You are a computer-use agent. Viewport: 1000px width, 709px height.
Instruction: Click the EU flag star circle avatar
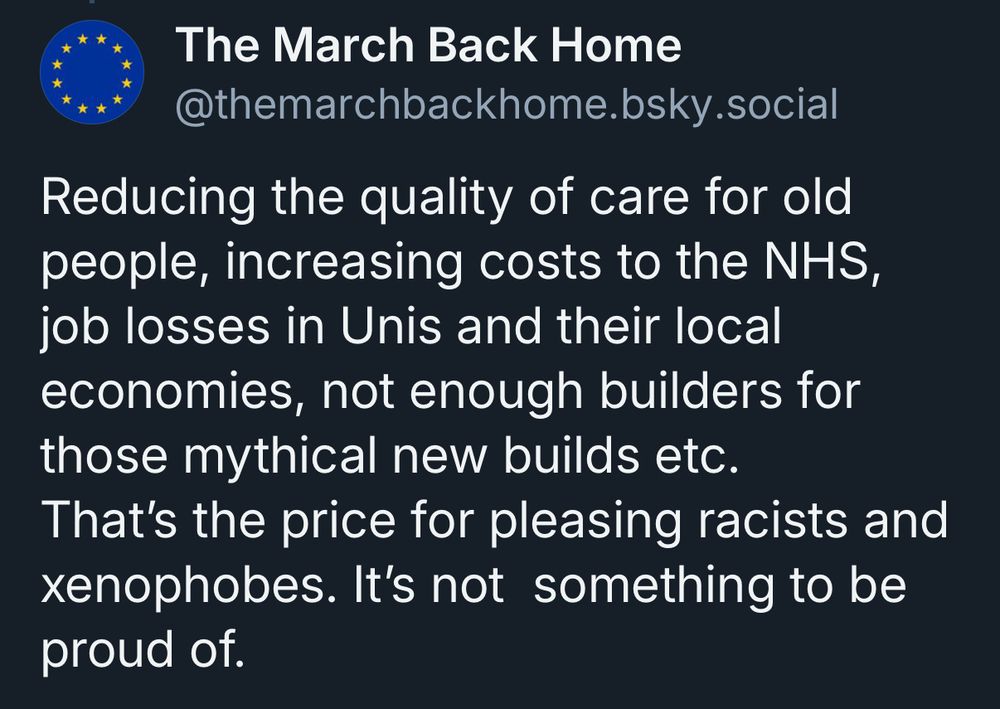coord(92,73)
